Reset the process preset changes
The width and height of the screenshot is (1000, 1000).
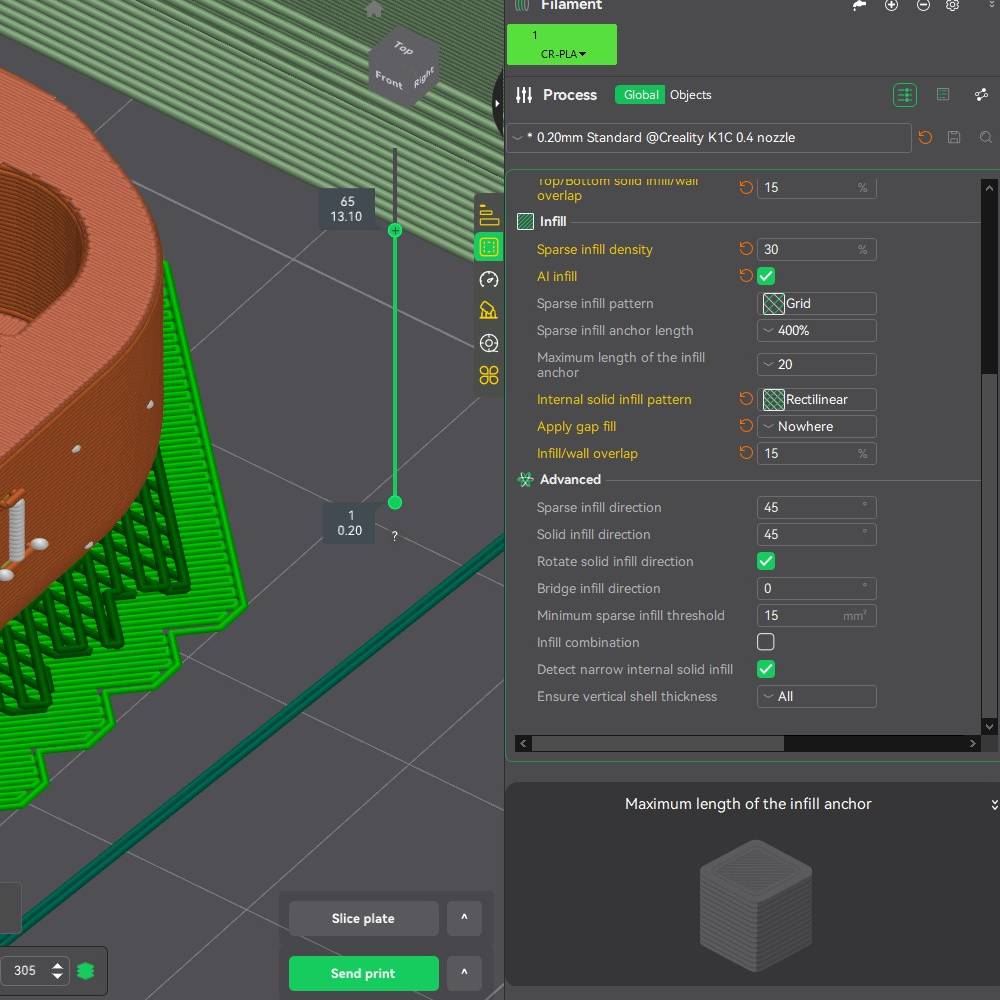pos(925,138)
